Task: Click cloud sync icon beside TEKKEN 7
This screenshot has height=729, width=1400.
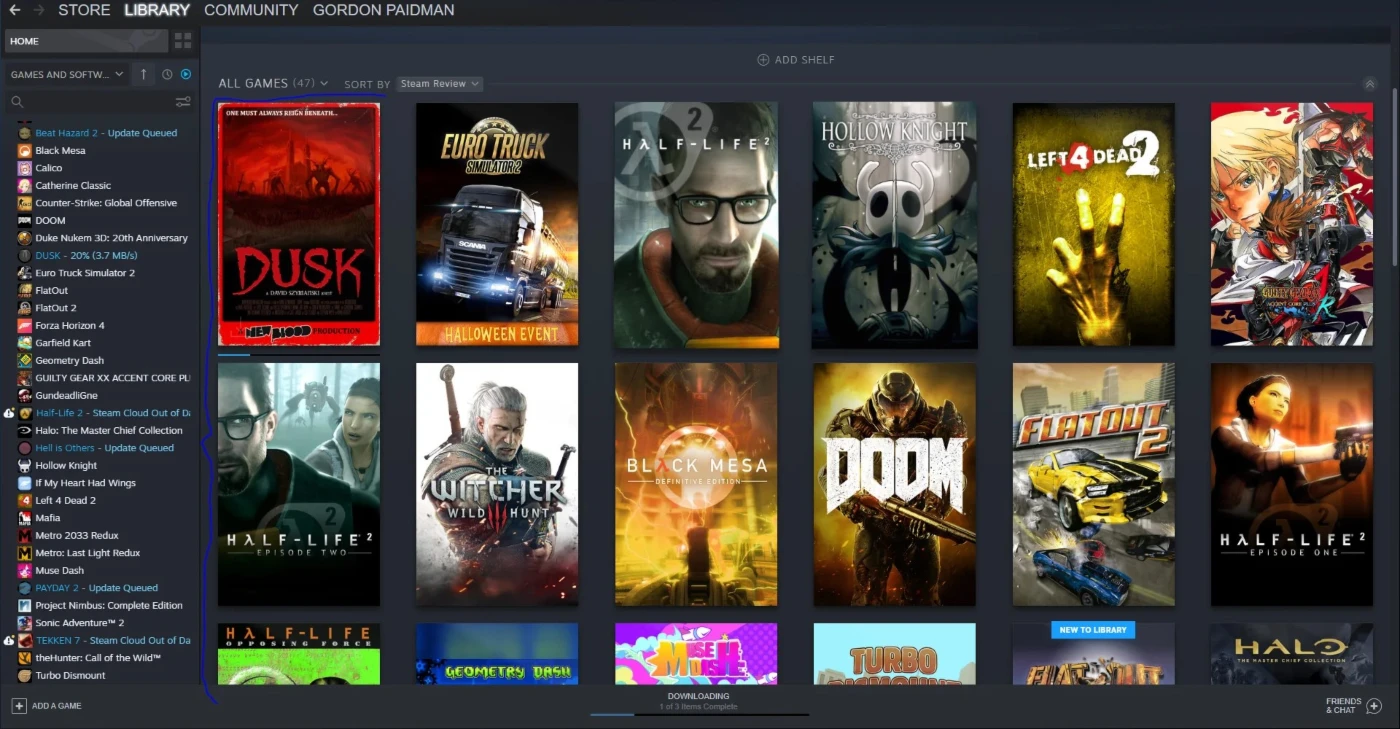Action: click(9, 641)
